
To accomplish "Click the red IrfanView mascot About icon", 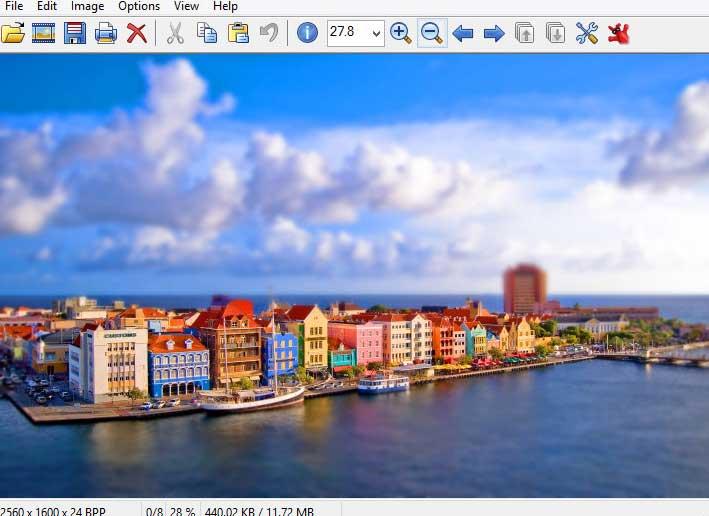I will click(619, 33).
